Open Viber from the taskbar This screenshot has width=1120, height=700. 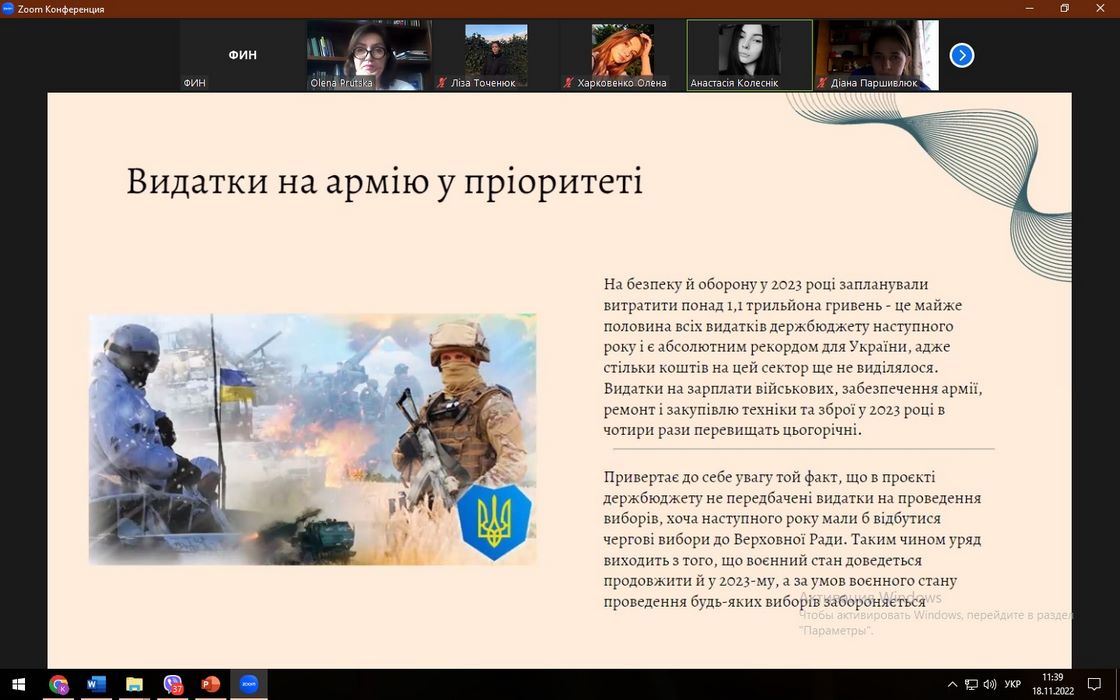(x=173, y=684)
